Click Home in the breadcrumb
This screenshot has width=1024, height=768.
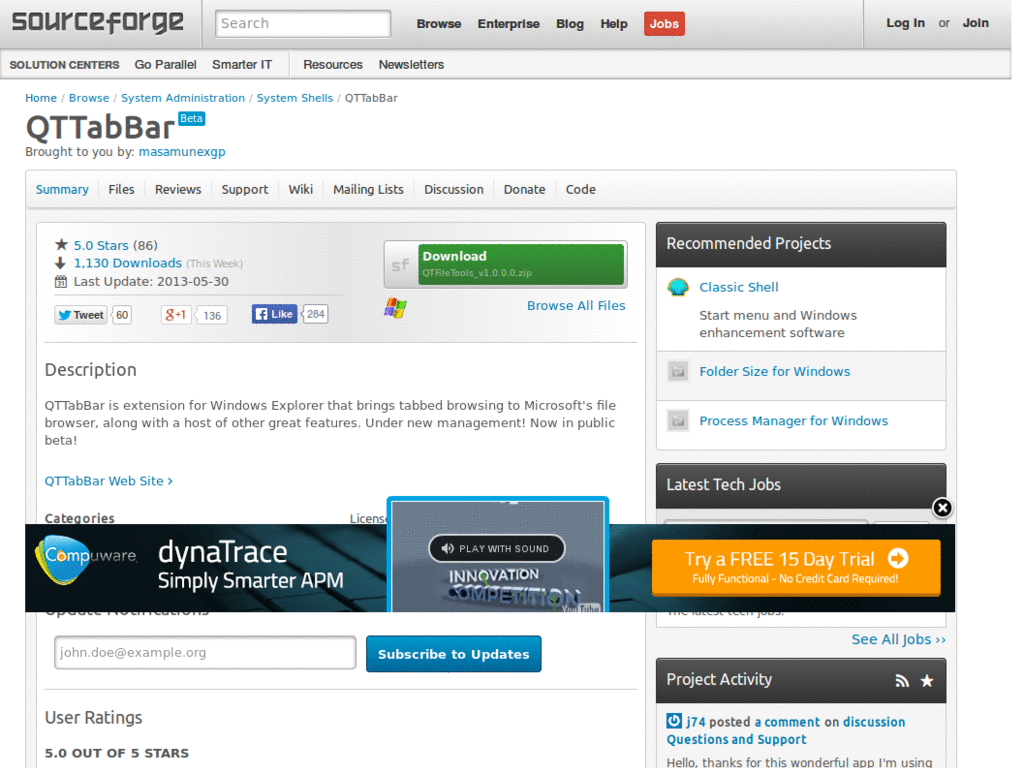tap(41, 98)
